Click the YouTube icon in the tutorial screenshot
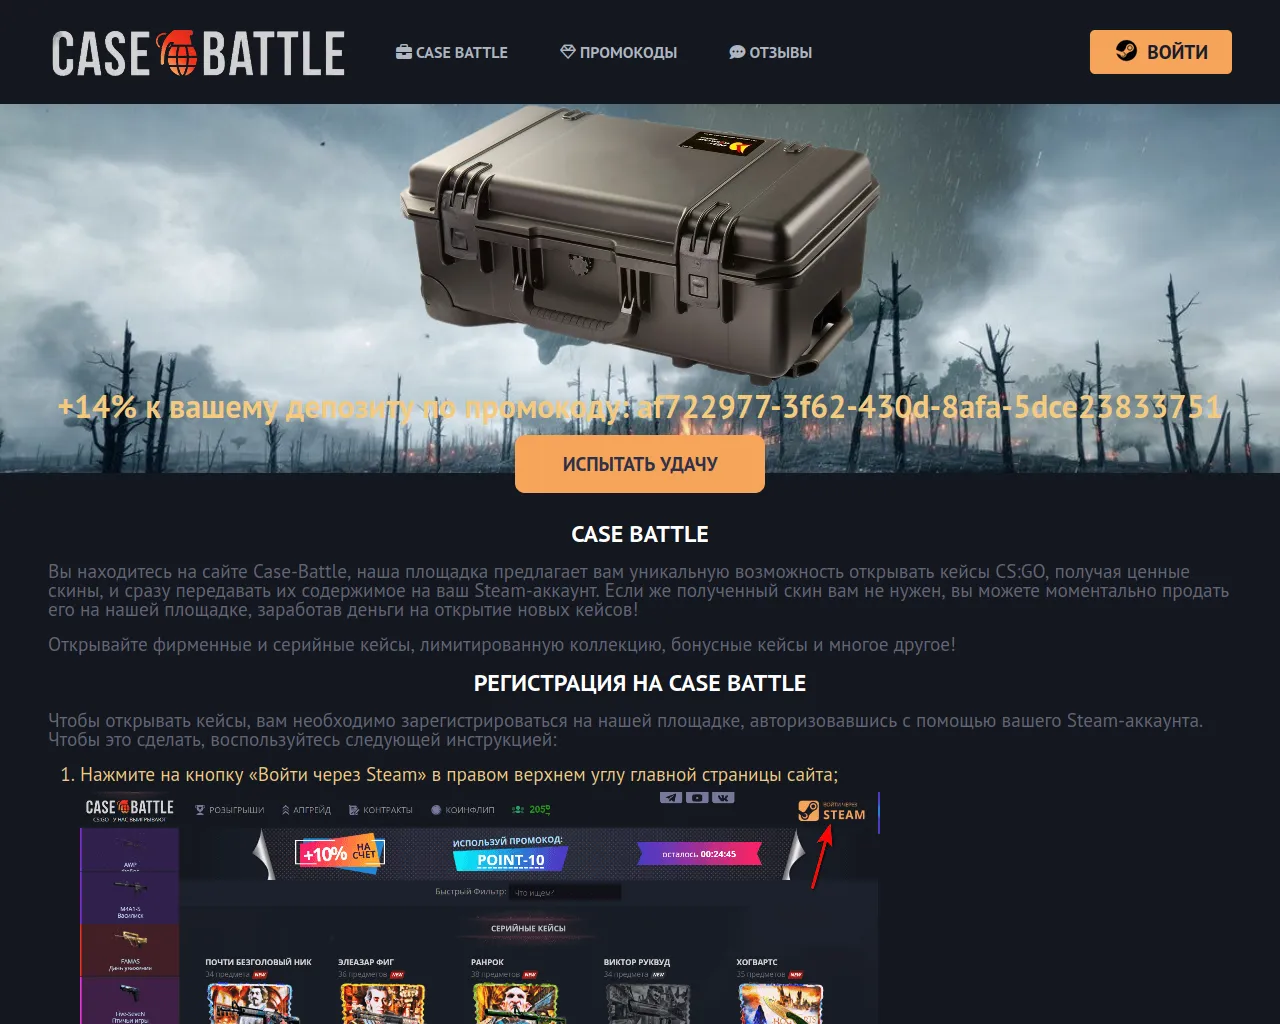Image resolution: width=1280 pixels, height=1024 pixels. [x=697, y=798]
